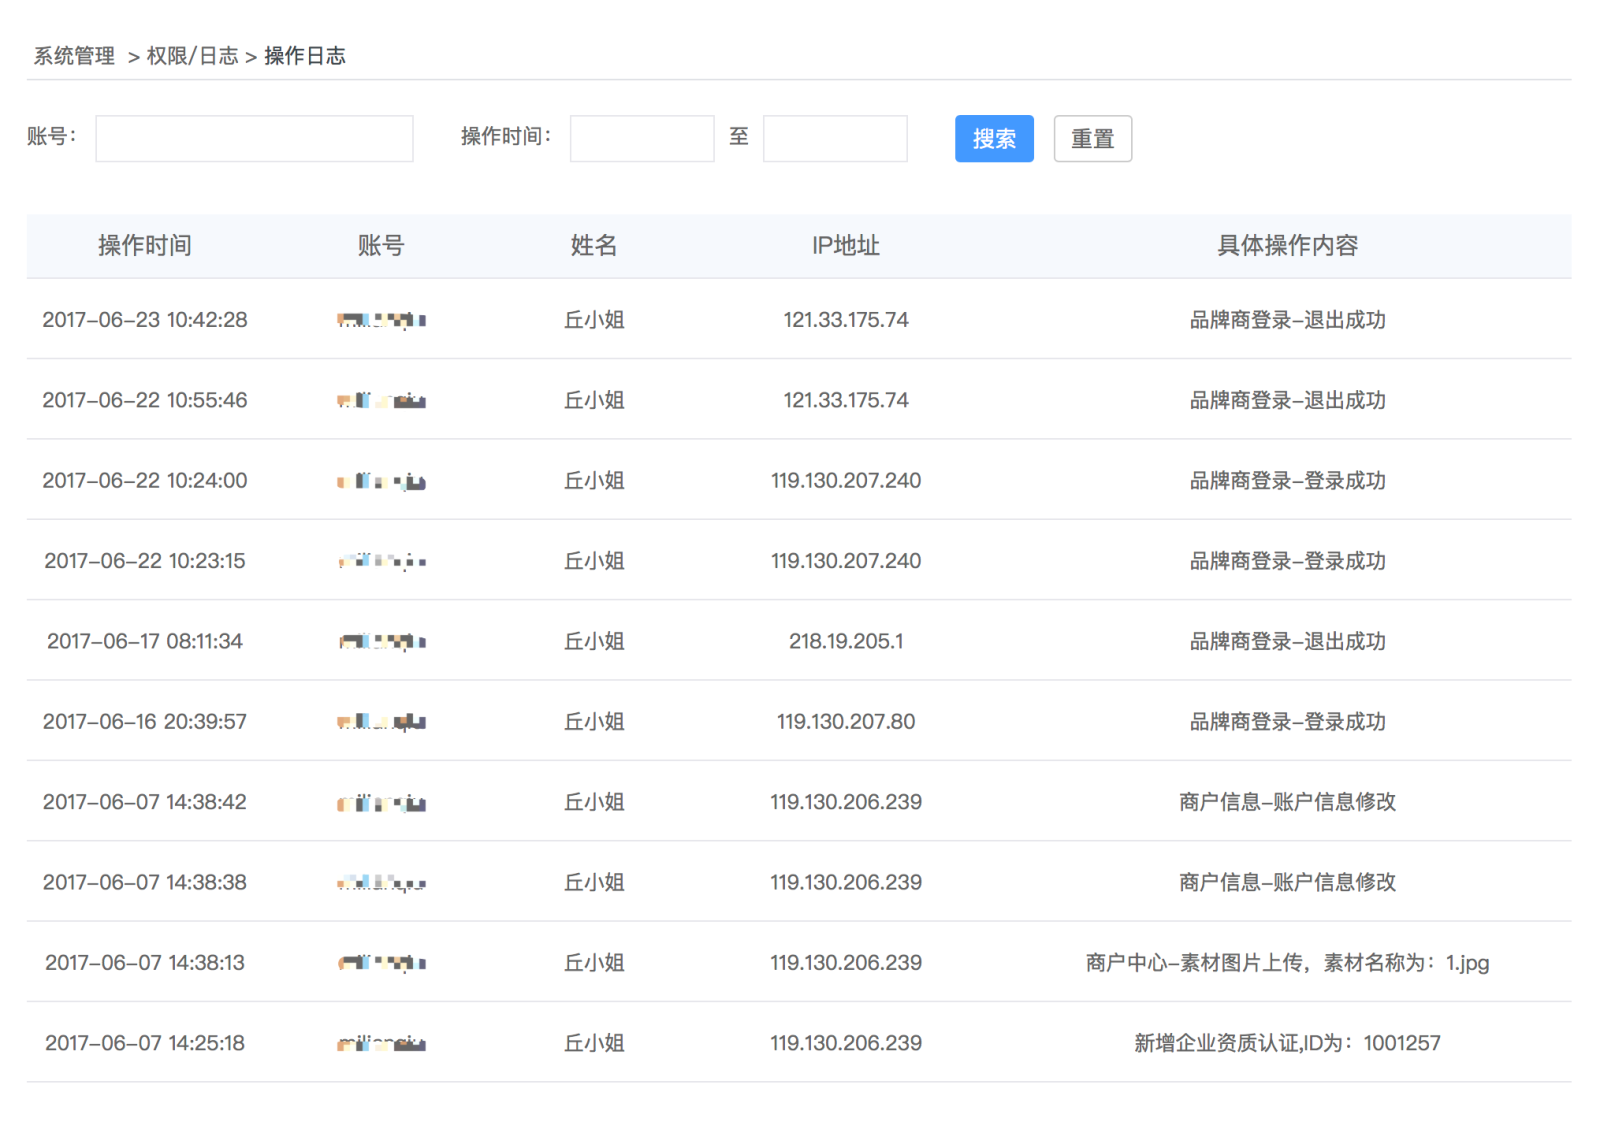Click 丘小姐 in the 14:25:18 row
The image size is (1600, 1133).
(594, 1043)
